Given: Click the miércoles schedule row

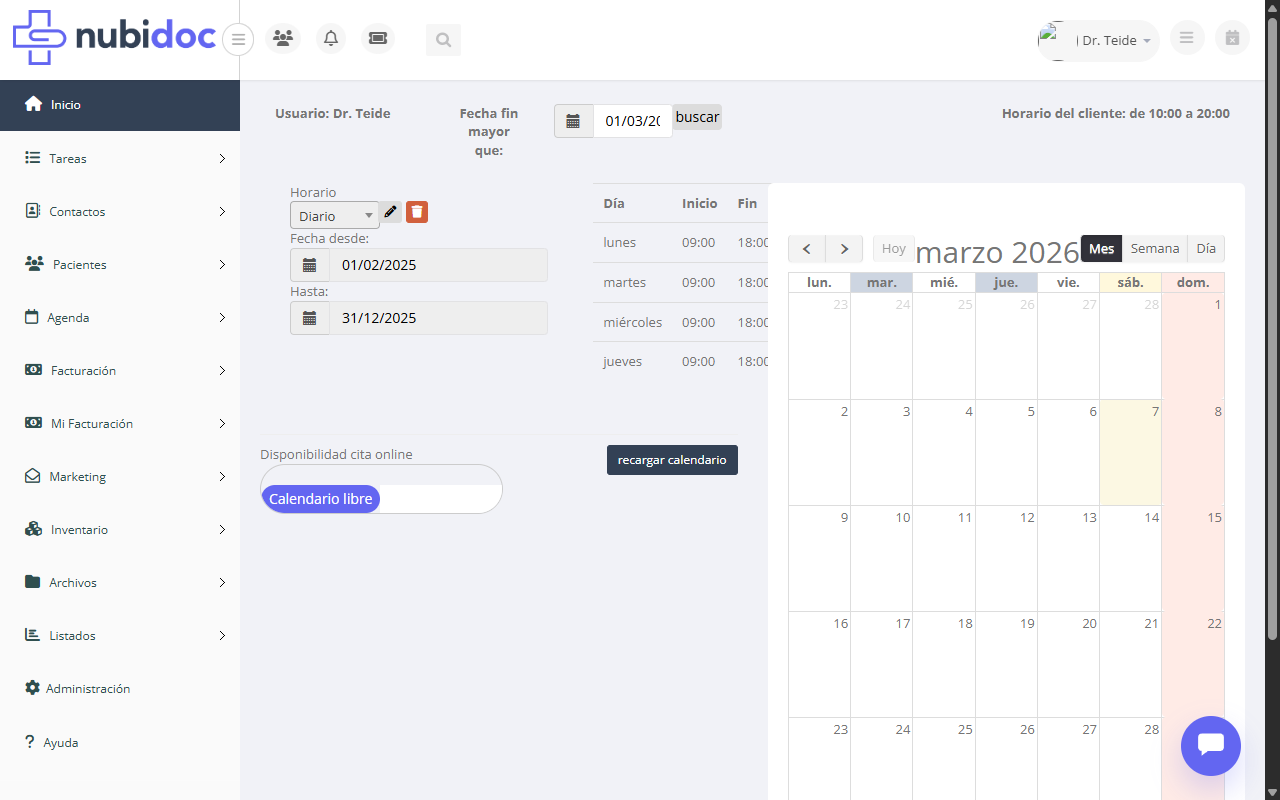Looking at the screenshot, I should 681,323.
